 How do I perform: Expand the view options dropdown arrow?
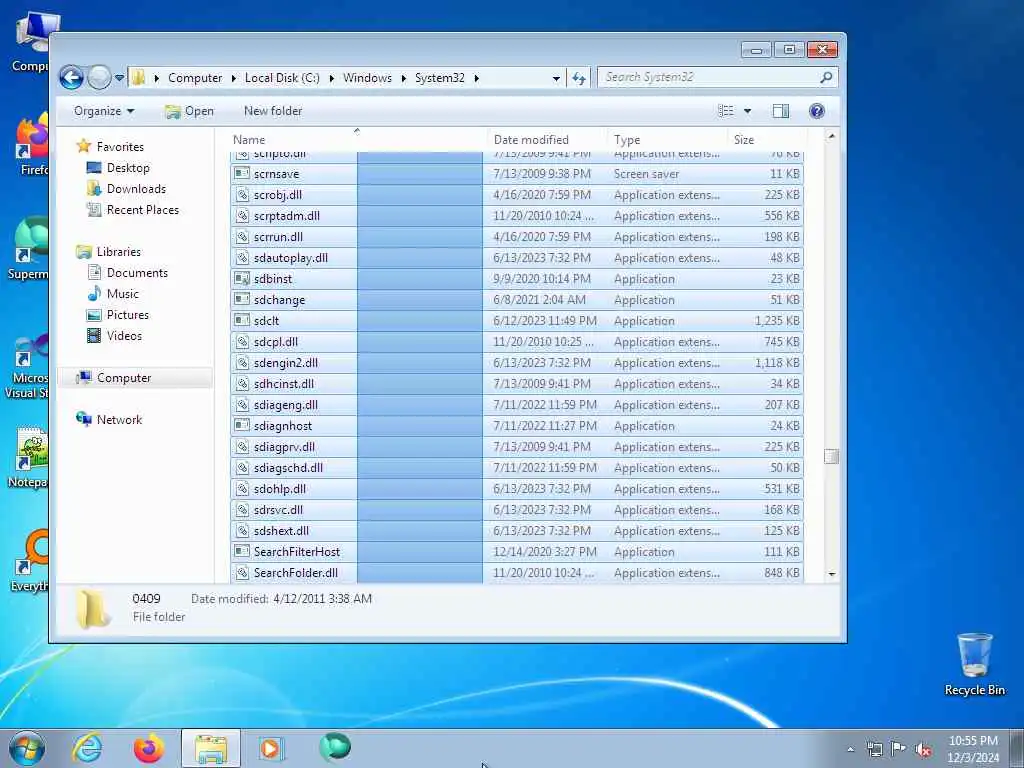pyautogui.click(x=747, y=111)
